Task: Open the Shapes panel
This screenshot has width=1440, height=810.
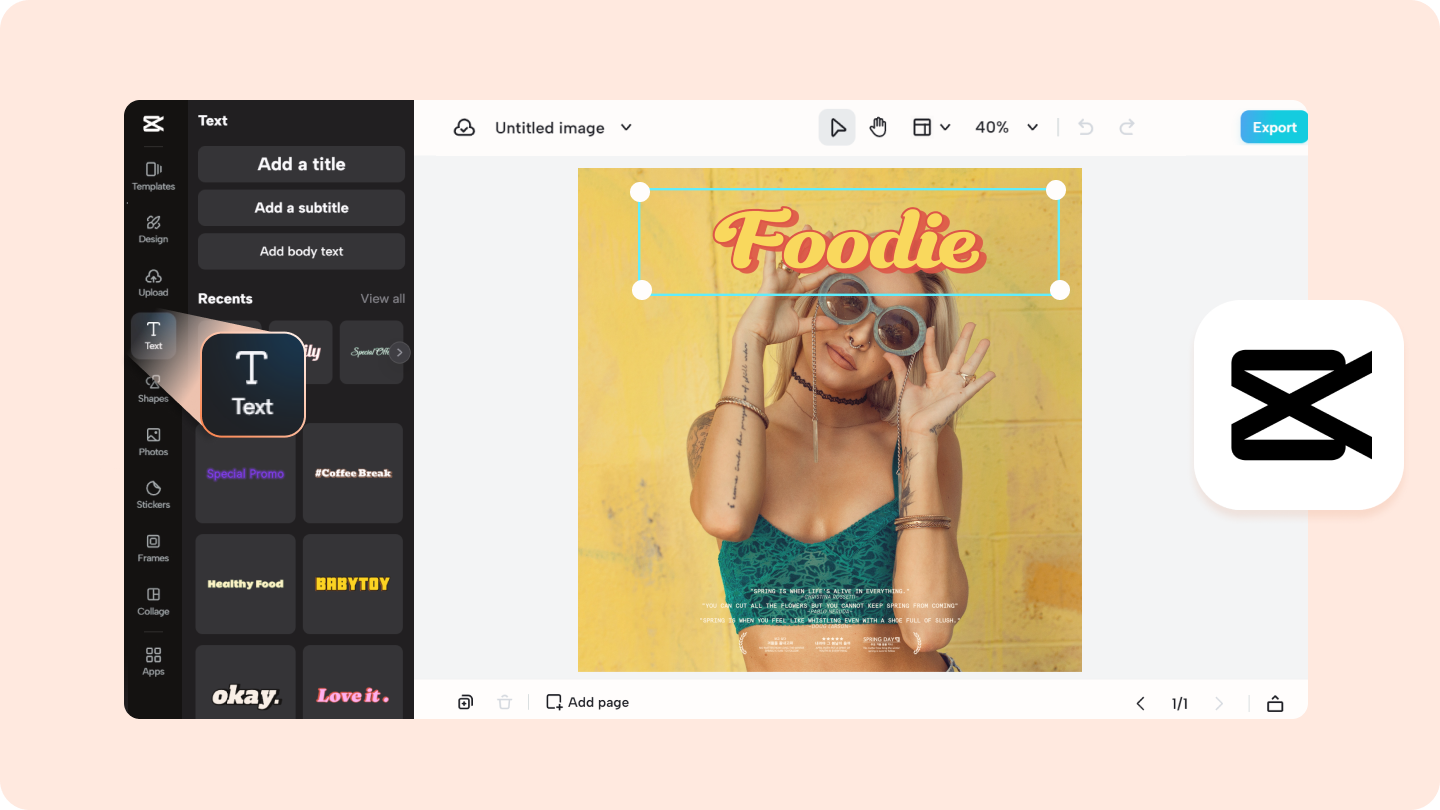Action: 153,389
